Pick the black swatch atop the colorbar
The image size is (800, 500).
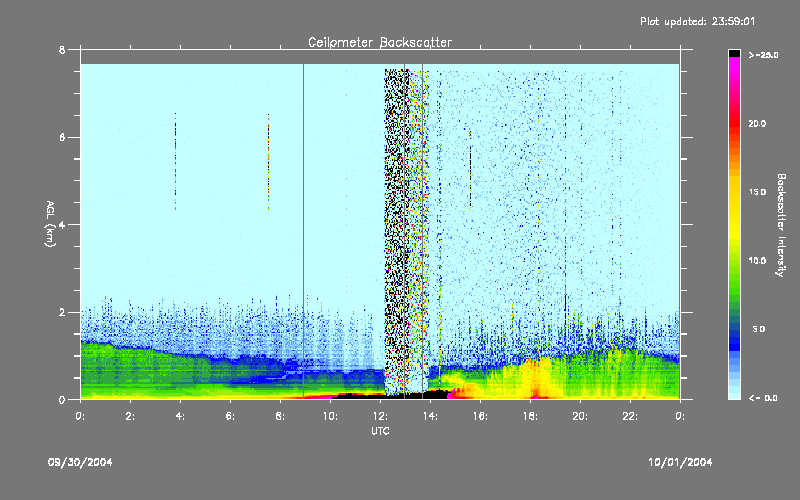(734, 53)
